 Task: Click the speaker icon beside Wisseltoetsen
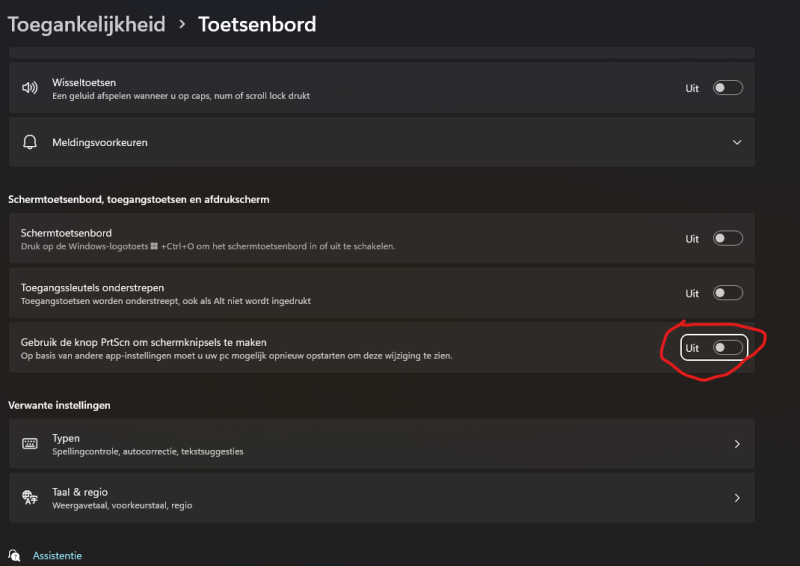click(30, 88)
